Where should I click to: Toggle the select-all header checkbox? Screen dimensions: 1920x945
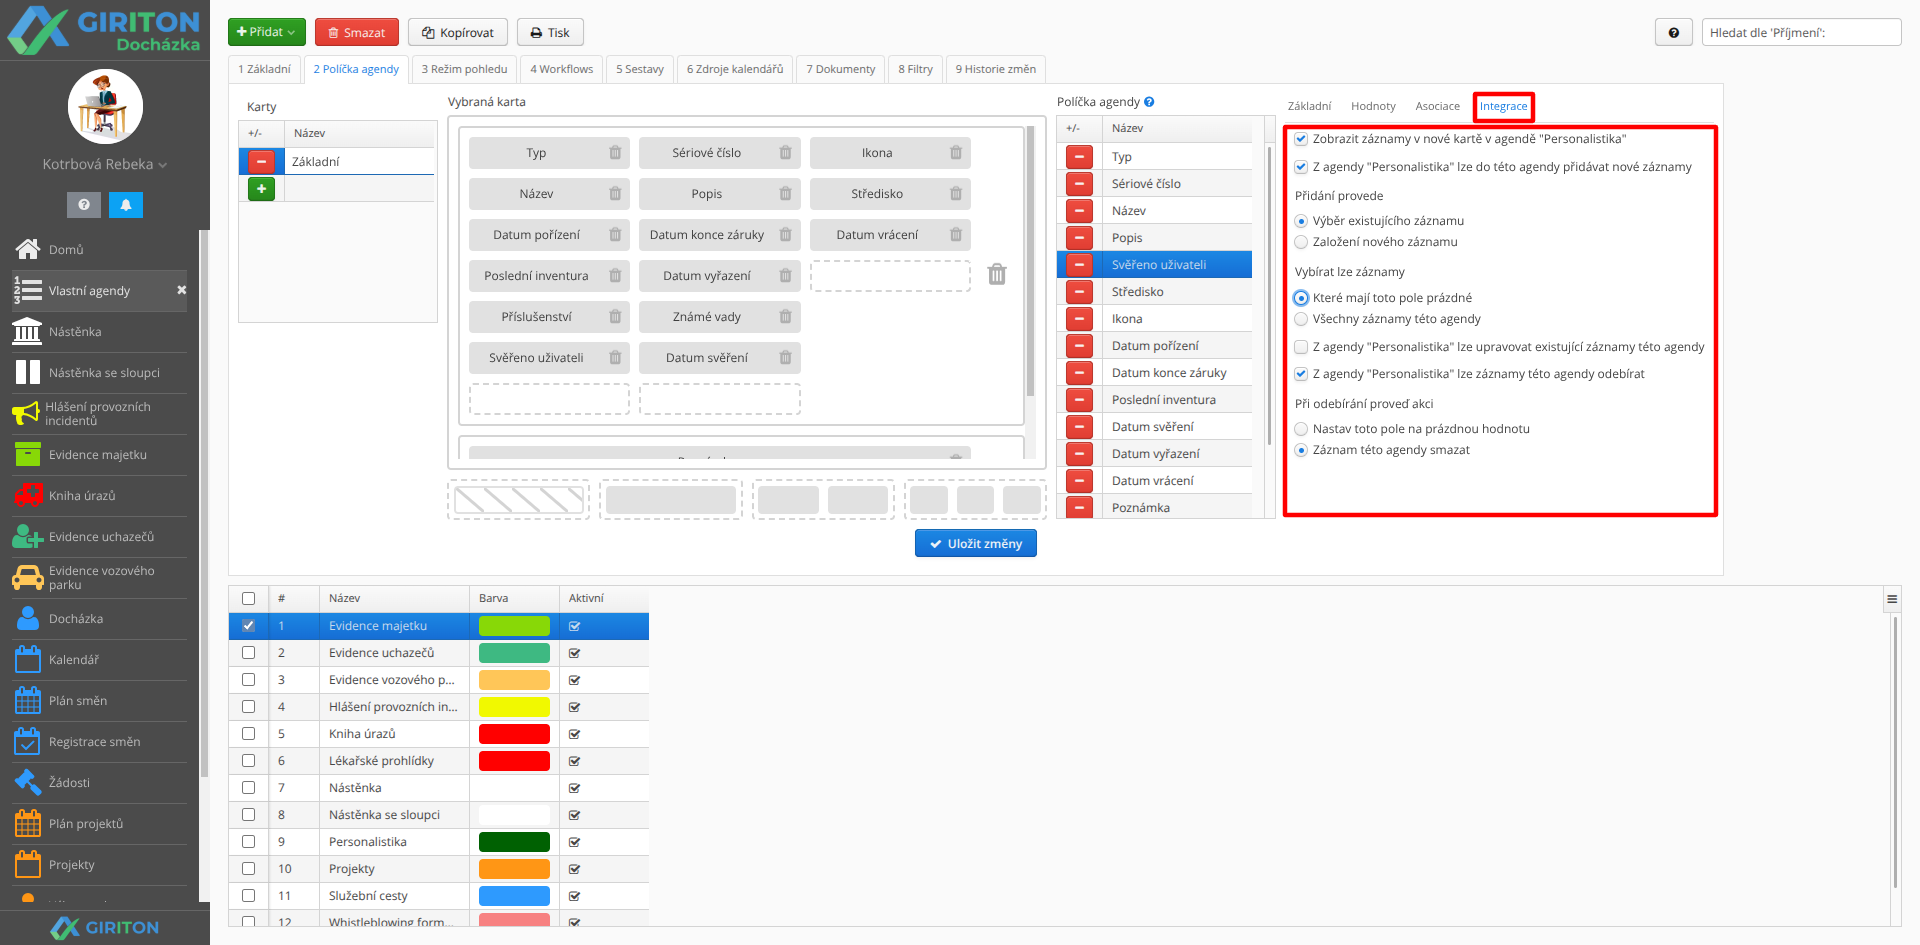248,598
